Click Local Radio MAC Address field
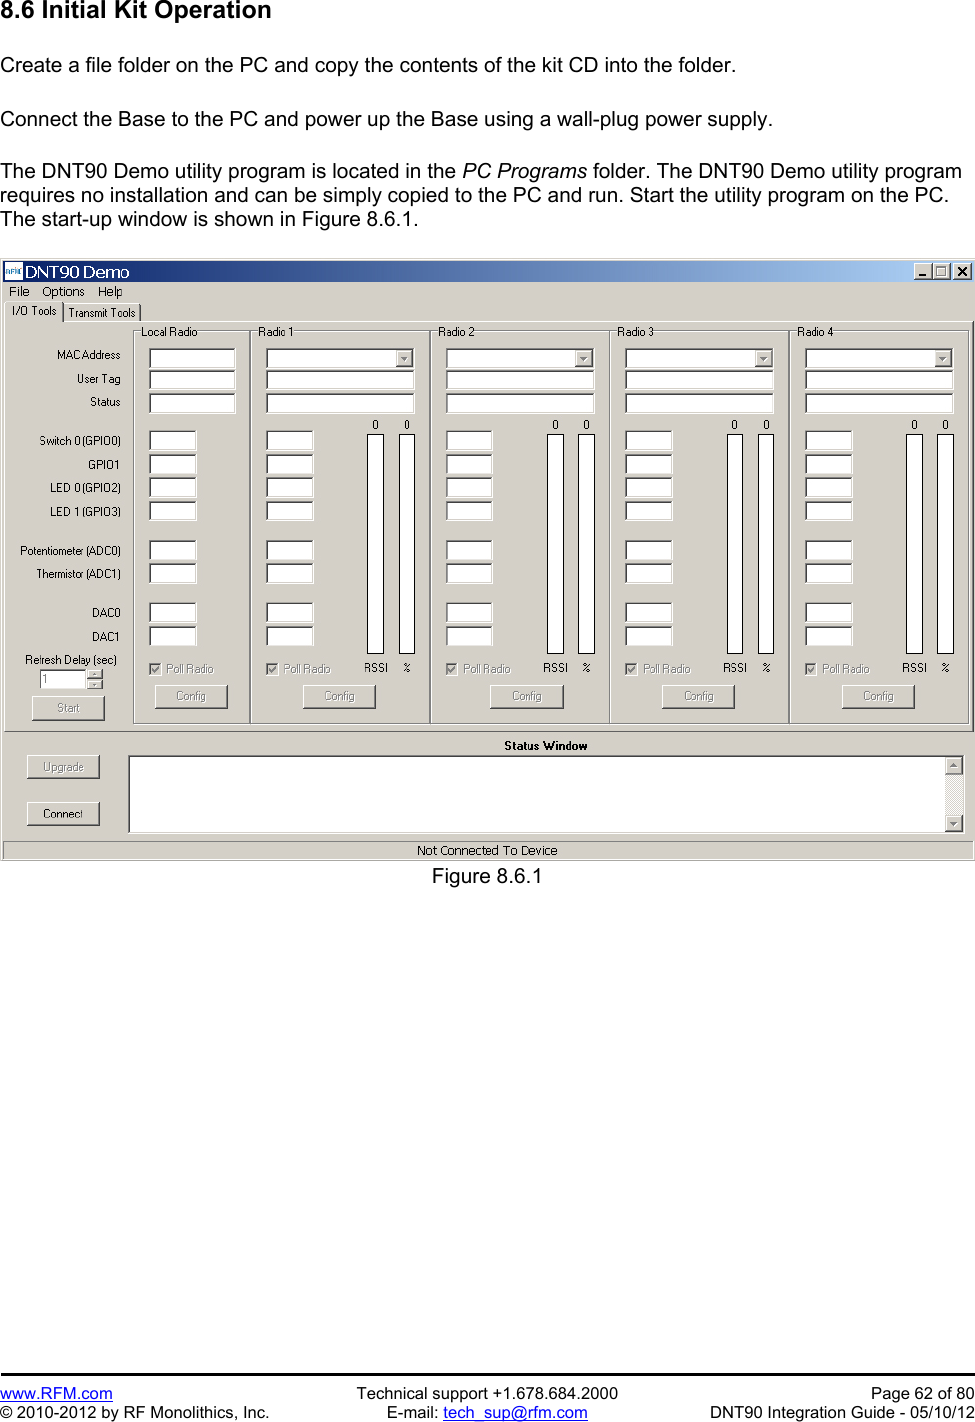The height and width of the screenshot is (1422, 975). [192, 358]
